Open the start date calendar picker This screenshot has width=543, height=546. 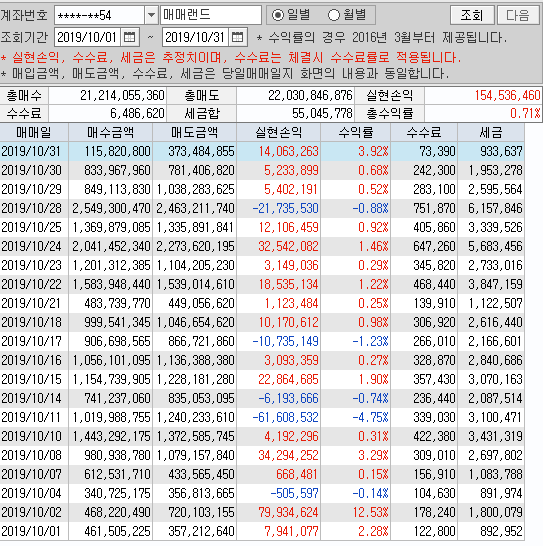click(129, 37)
